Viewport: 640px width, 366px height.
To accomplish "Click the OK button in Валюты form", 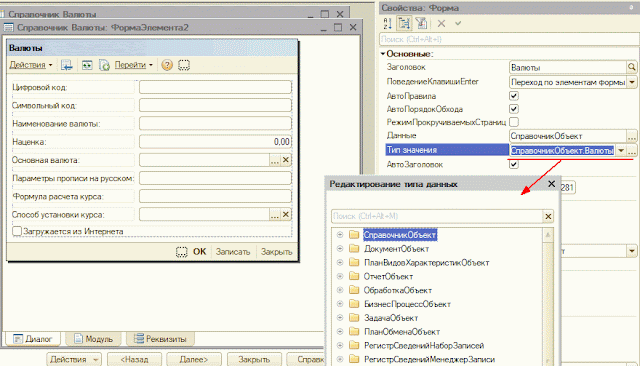I will click(x=199, y=252).
